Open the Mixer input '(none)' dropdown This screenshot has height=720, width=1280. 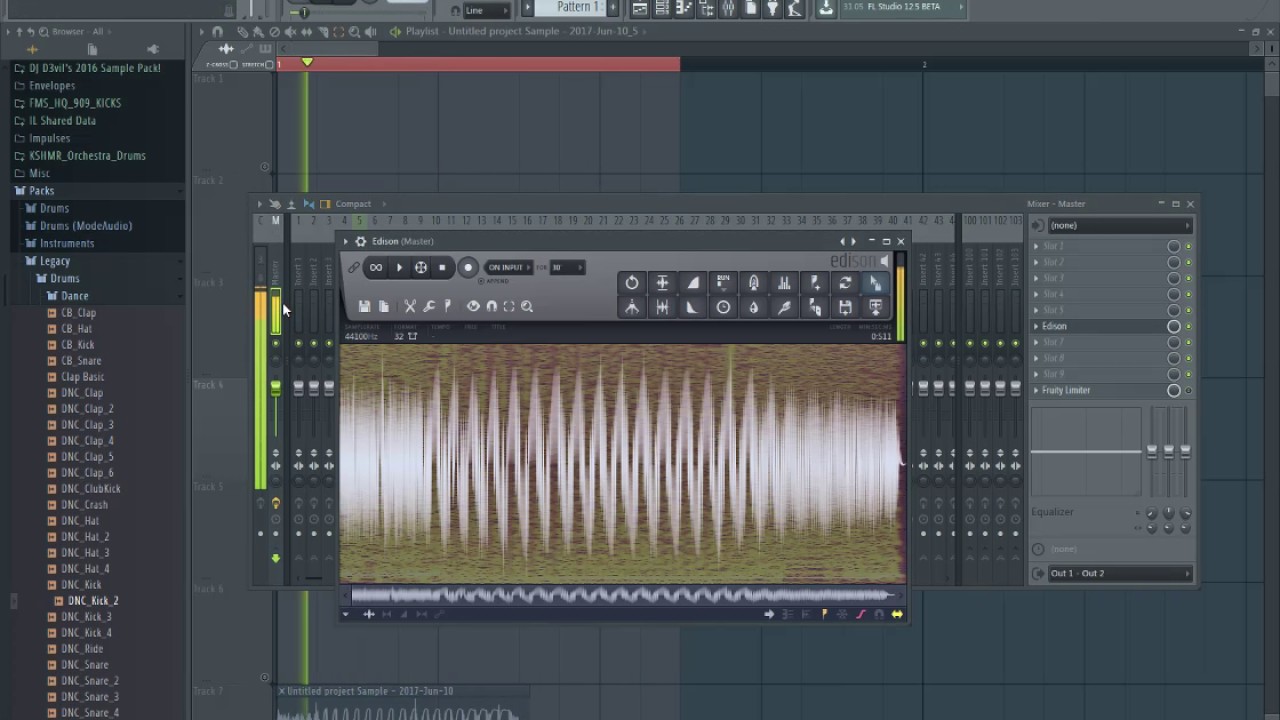tap(1119, 225)
